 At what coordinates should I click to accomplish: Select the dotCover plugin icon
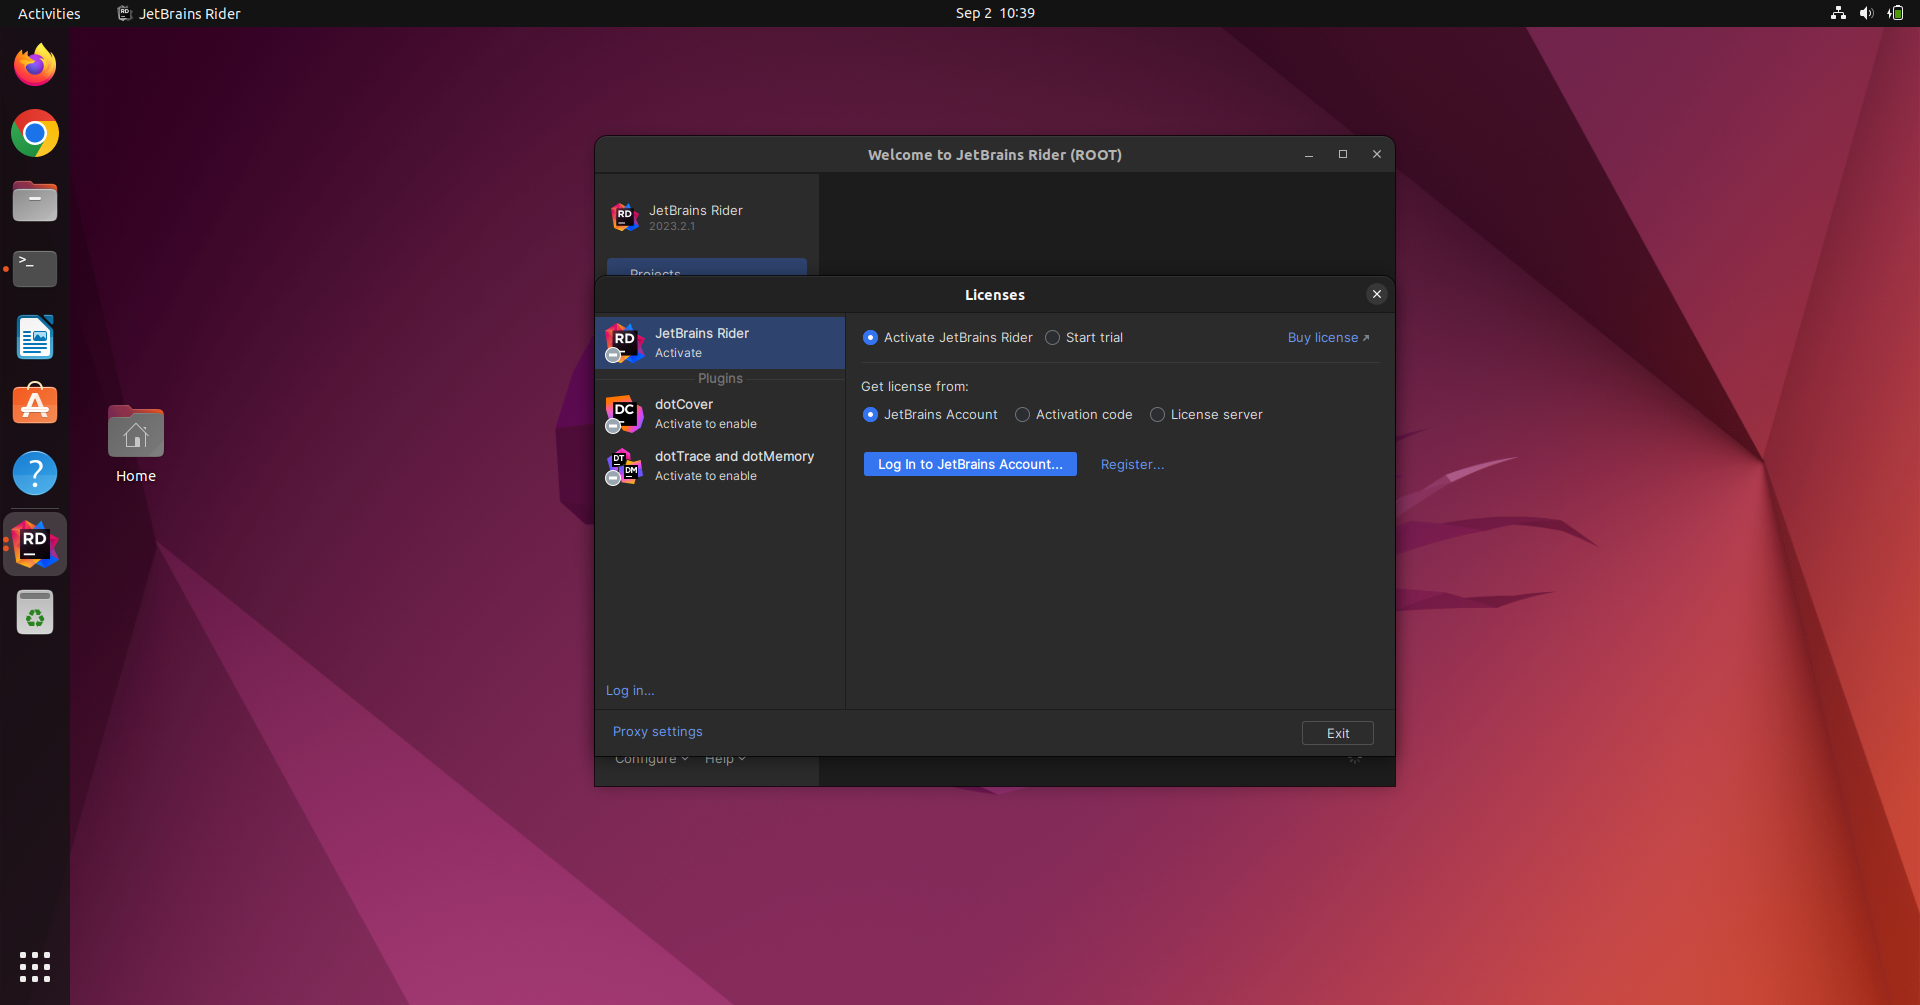622,414
